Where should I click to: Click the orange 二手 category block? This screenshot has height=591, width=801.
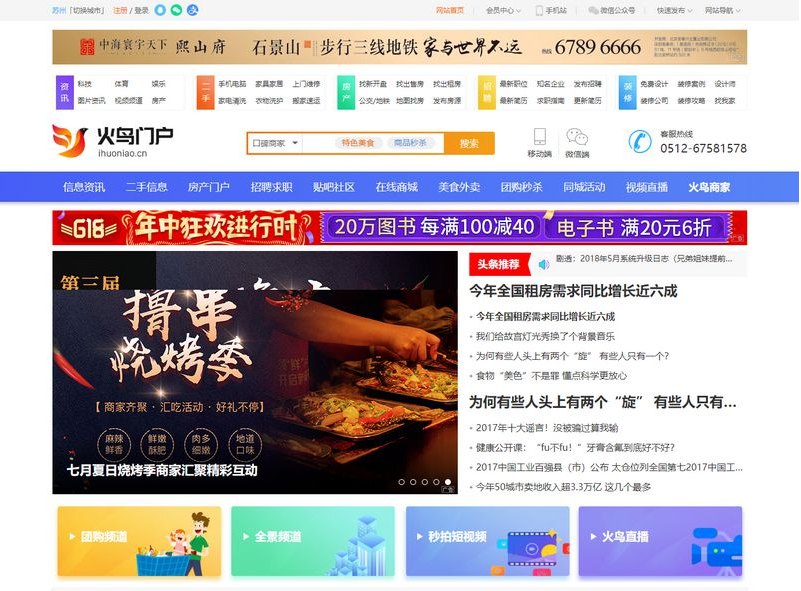point(205,92)
